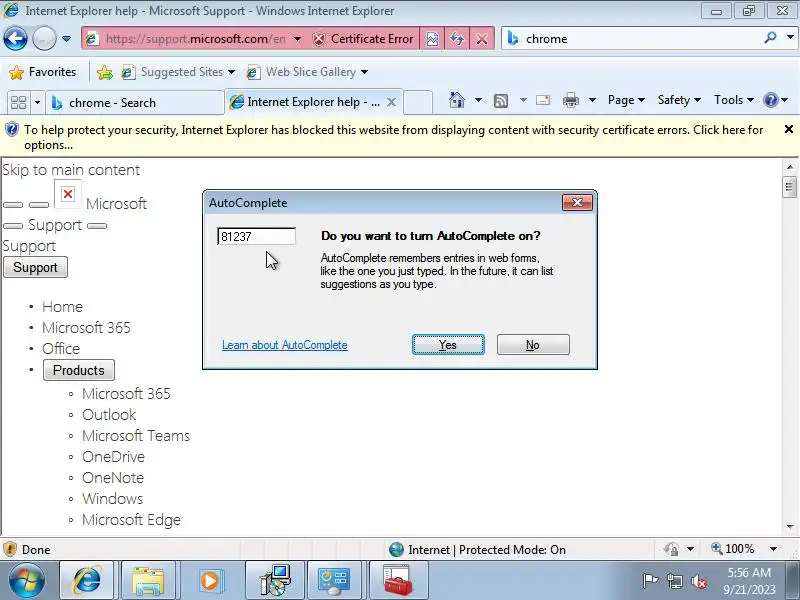This screenshot has width=800, height=600.
Task: Open the Favorites center
Action: tap(43, 72)
